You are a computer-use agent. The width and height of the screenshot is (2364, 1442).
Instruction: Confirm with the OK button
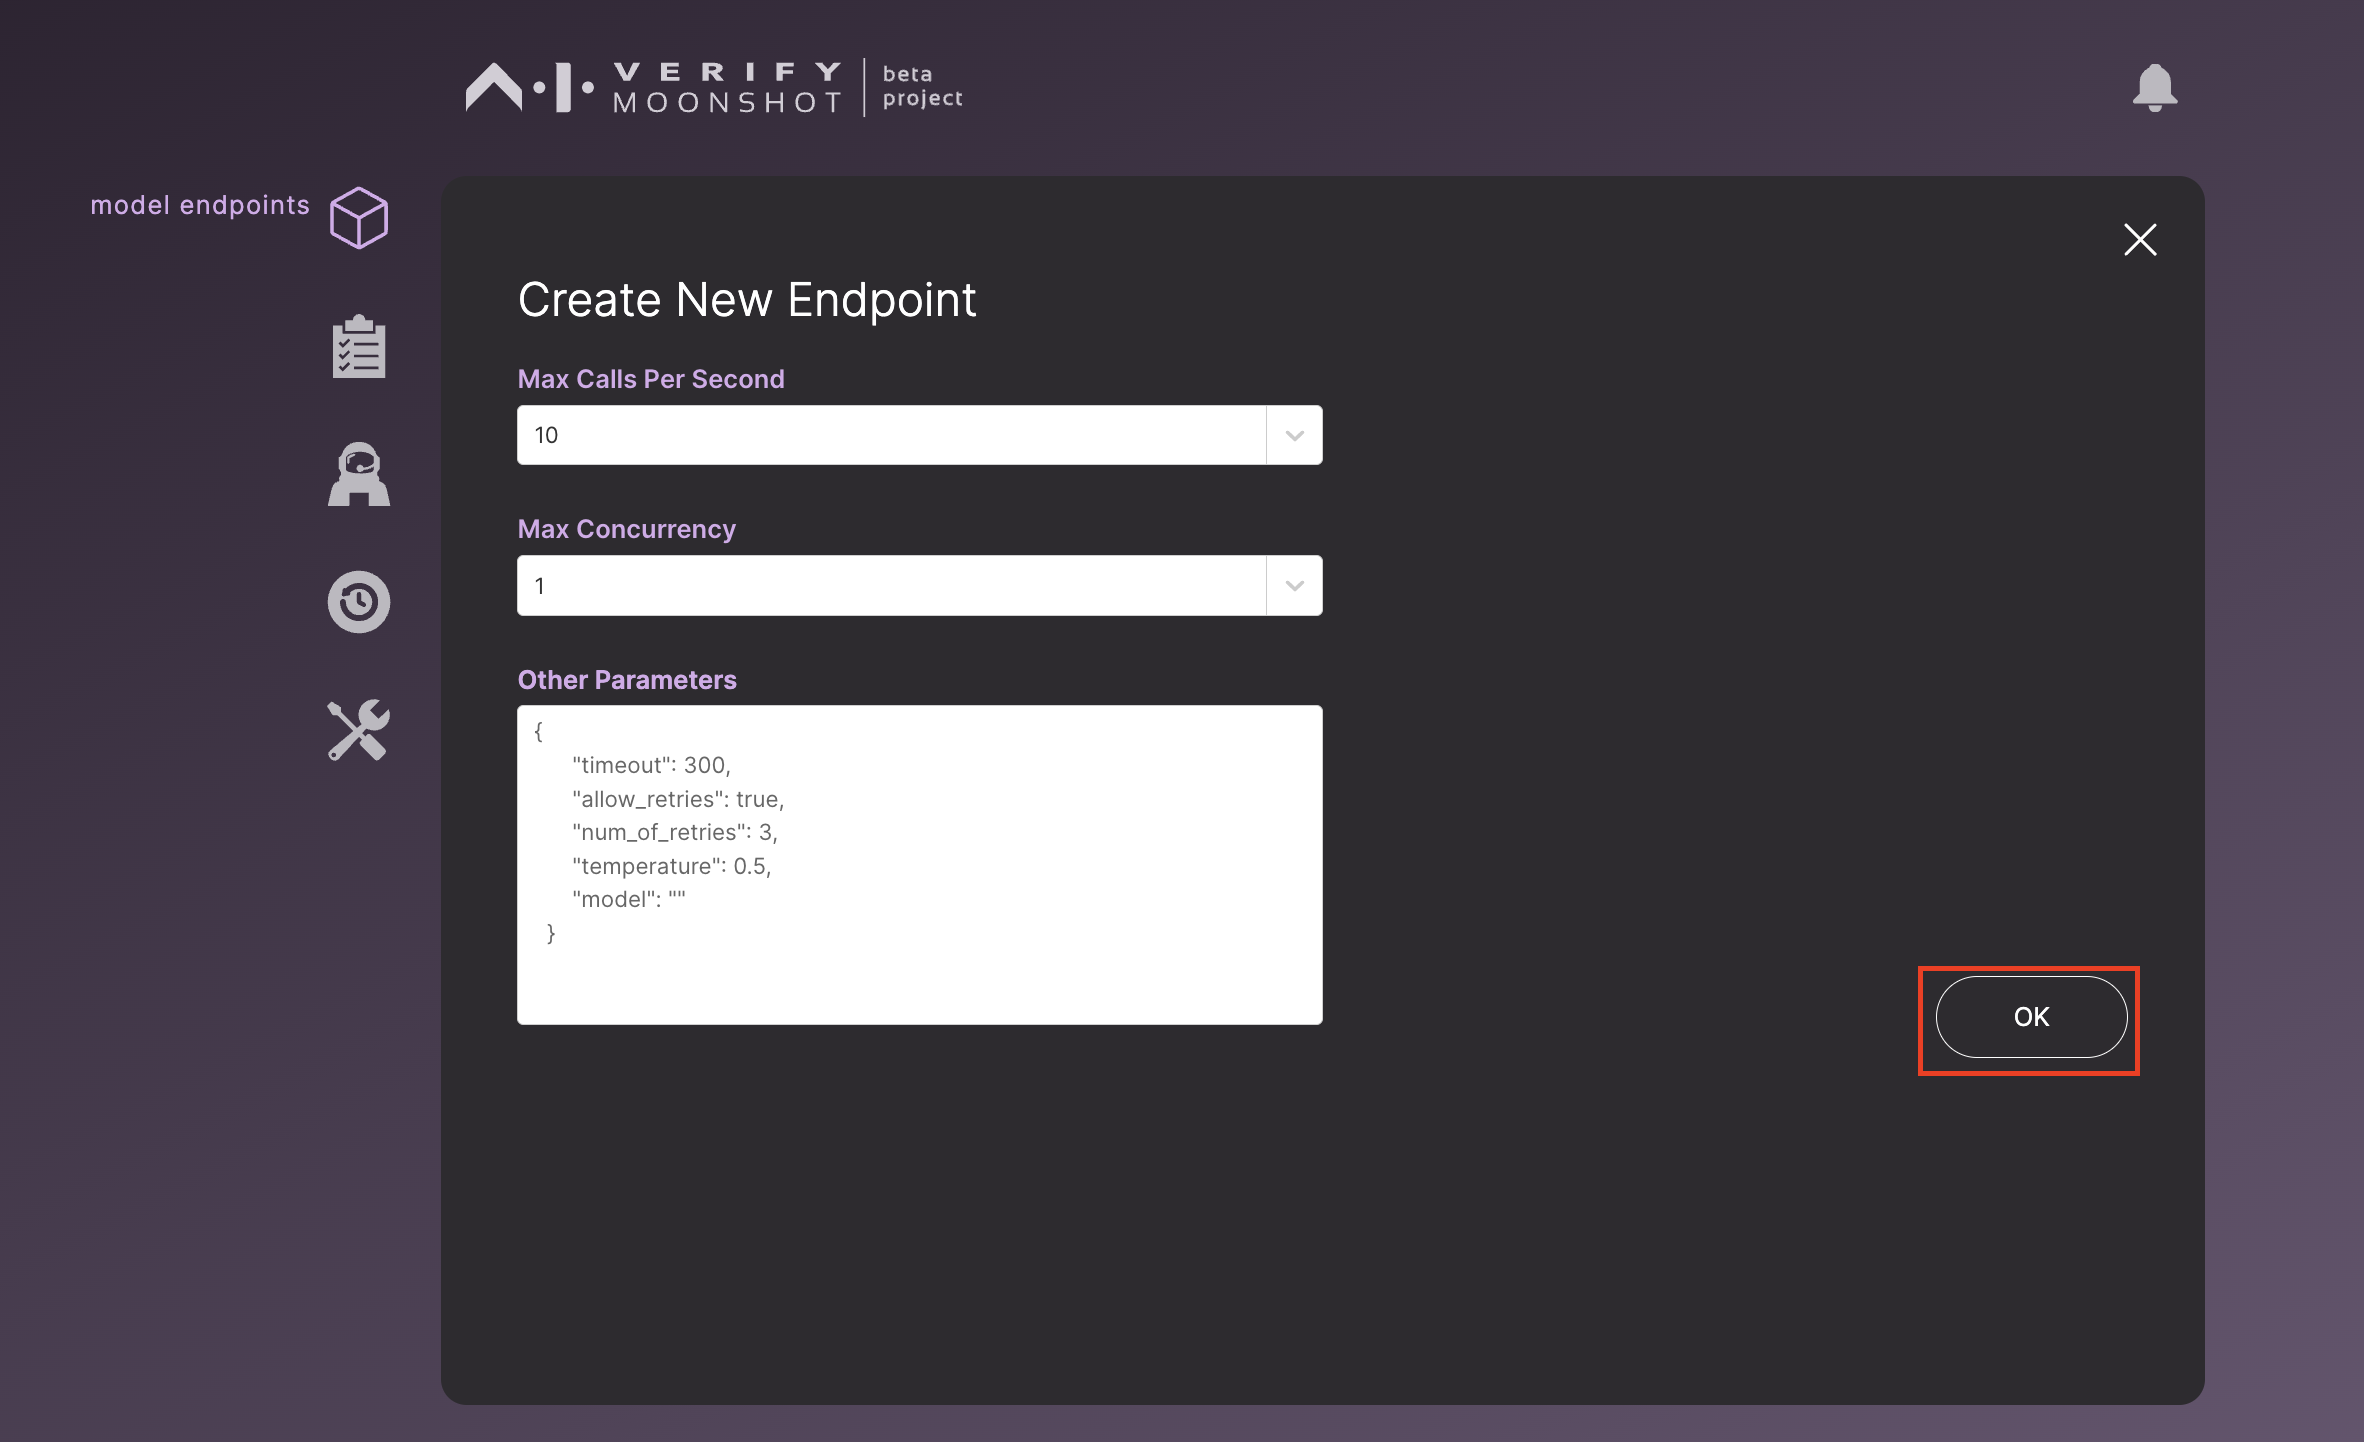(2031, 1017)
